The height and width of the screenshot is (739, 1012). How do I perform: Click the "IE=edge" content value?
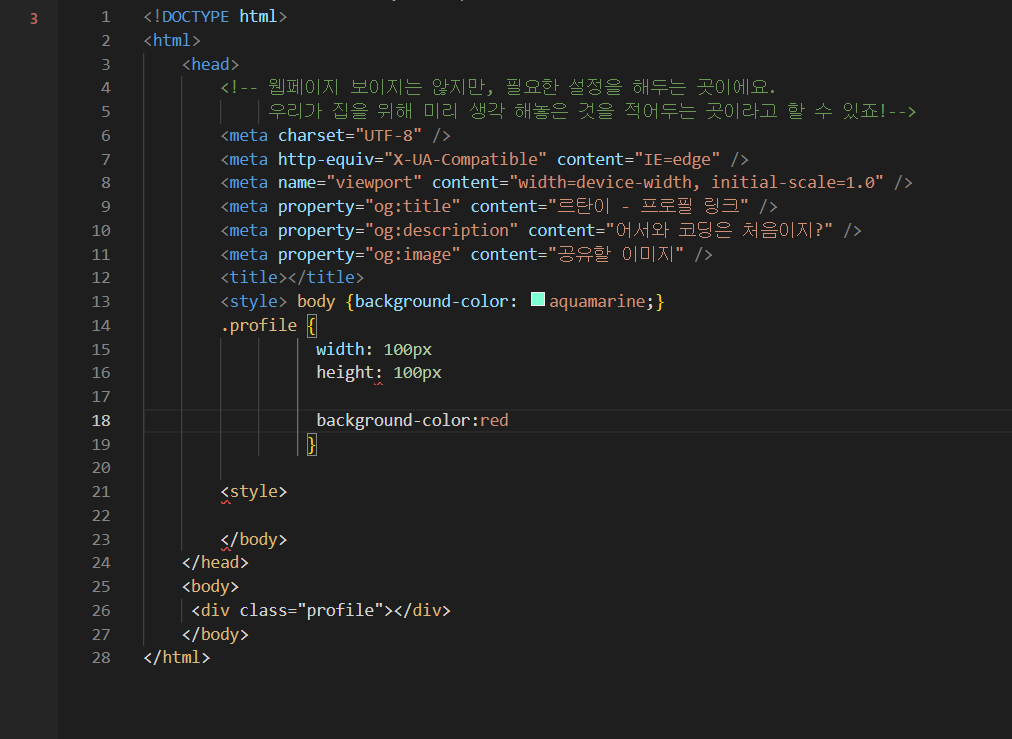coord(677,159)
